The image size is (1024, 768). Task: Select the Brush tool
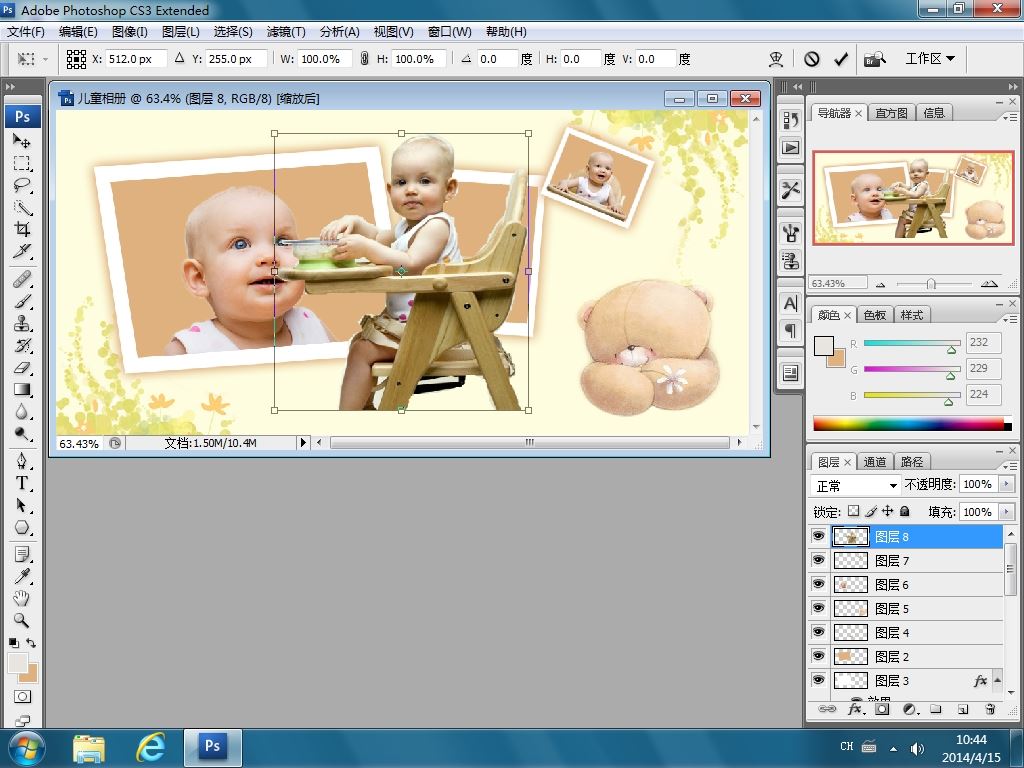pos(22,302)
